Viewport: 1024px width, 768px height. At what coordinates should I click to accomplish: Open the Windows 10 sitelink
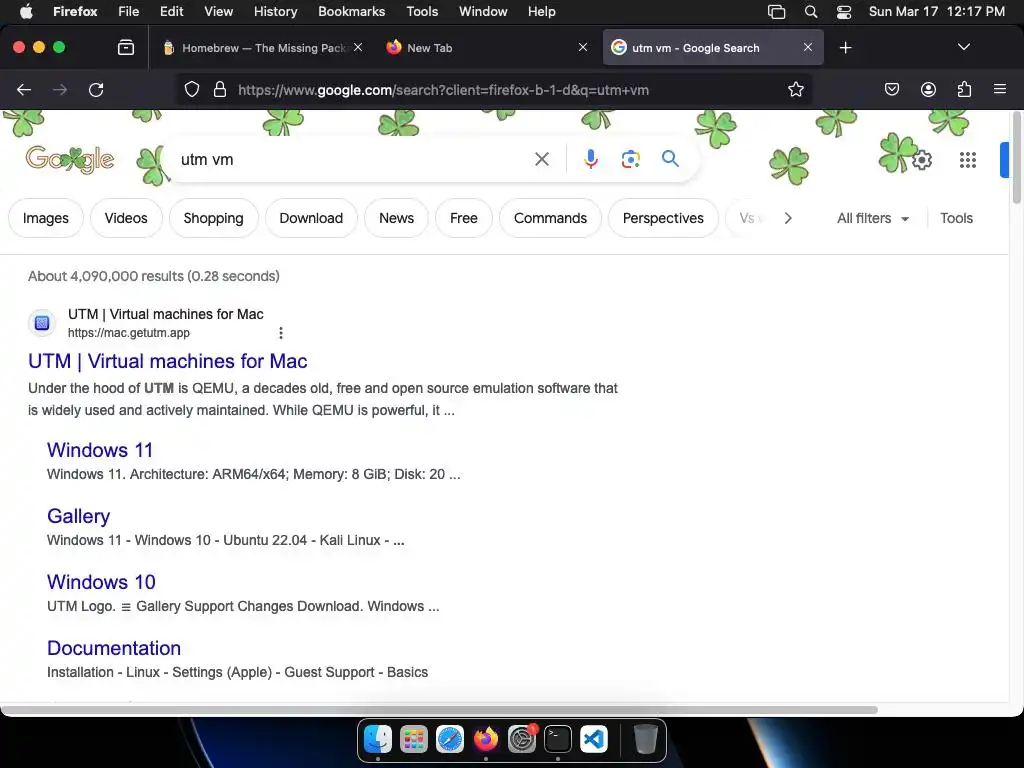101,582
